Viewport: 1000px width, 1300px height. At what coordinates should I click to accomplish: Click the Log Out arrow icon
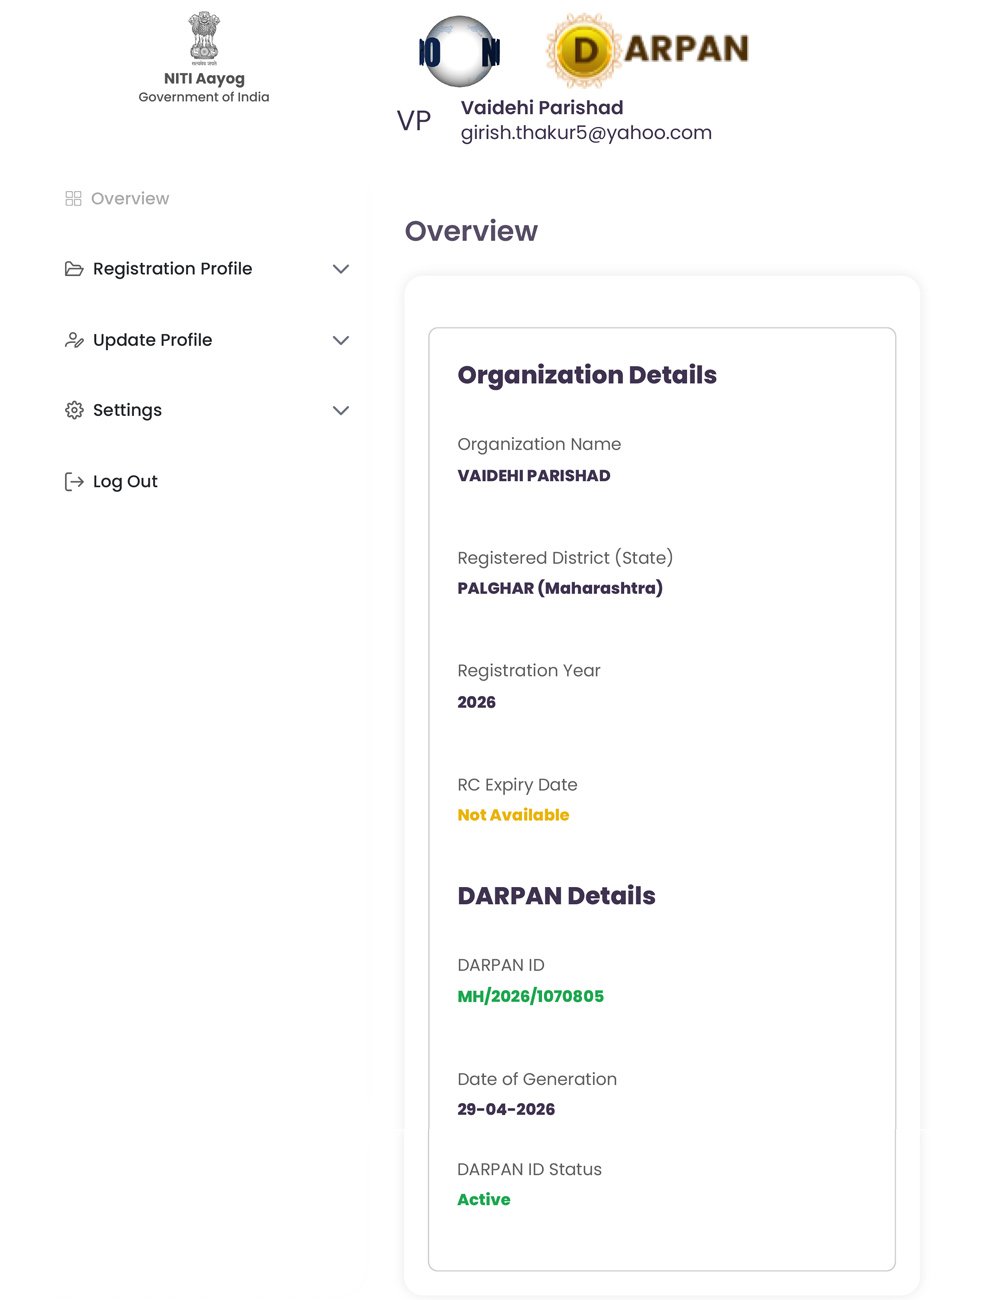(74, 482)
